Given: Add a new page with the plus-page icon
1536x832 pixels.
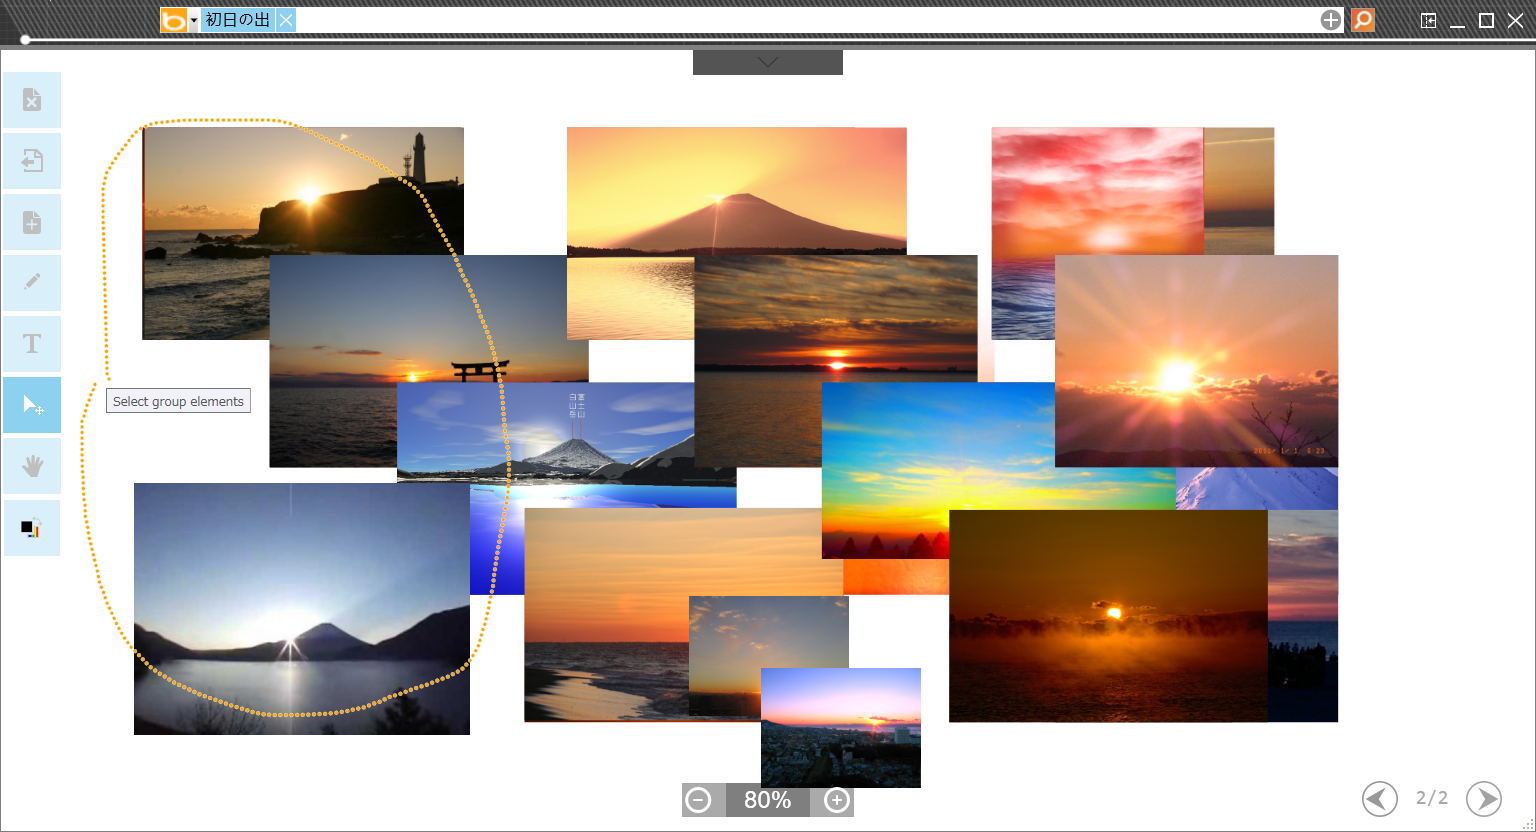Looking at the screenshot, I should 32,222.
